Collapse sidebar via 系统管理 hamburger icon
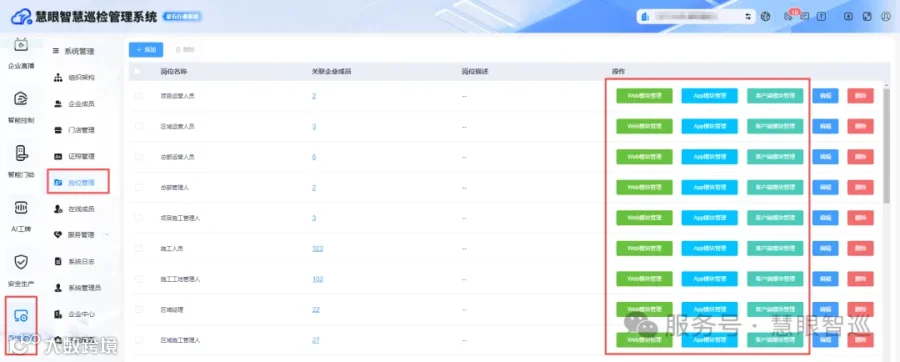This screenshot has width=900, height=362. (56, 52)
